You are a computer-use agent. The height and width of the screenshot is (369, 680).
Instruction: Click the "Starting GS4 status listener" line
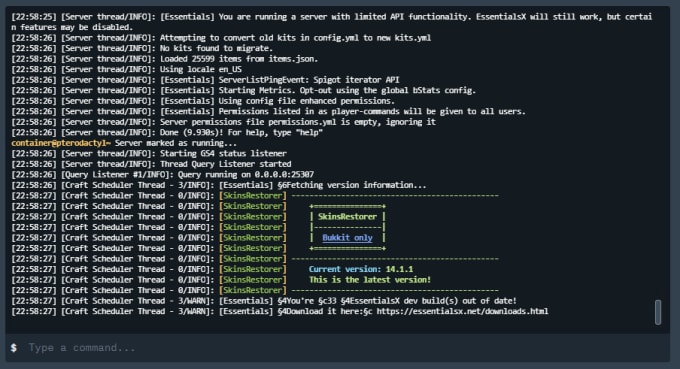click(x=149, y=153)
